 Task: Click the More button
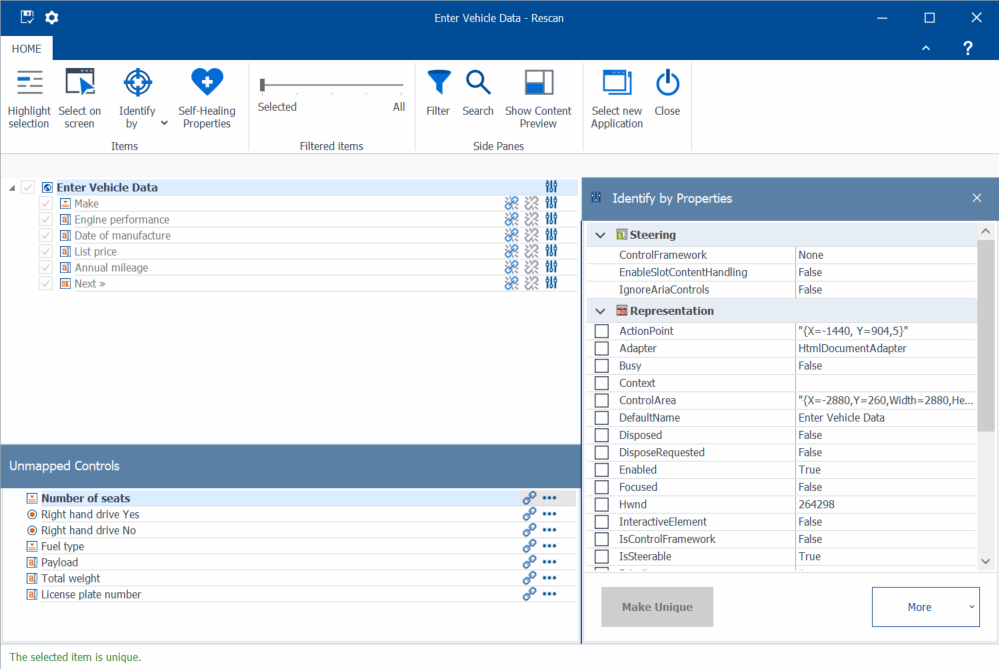tap(925, 607)
